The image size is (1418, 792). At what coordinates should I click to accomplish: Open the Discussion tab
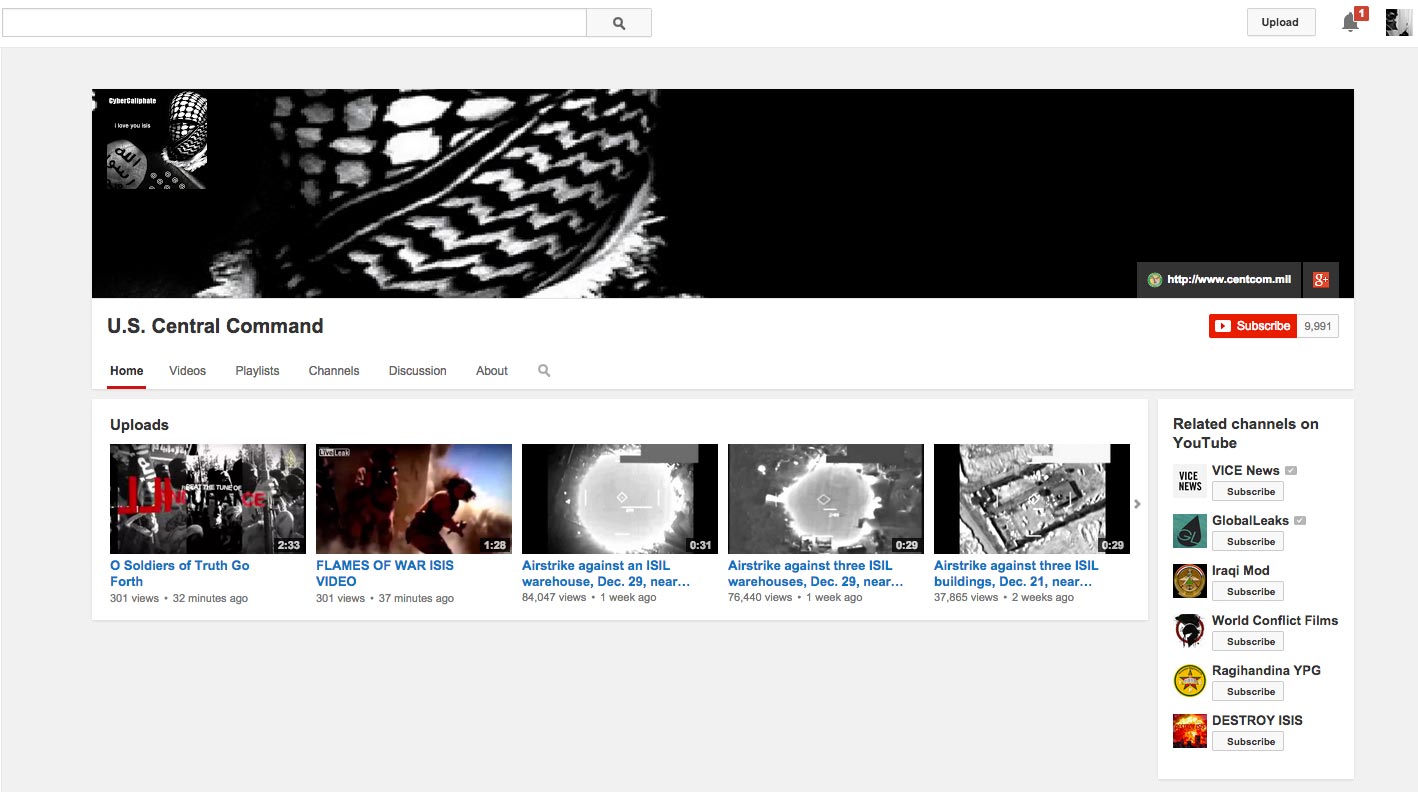pyautogui.click(x=417, y=371)
